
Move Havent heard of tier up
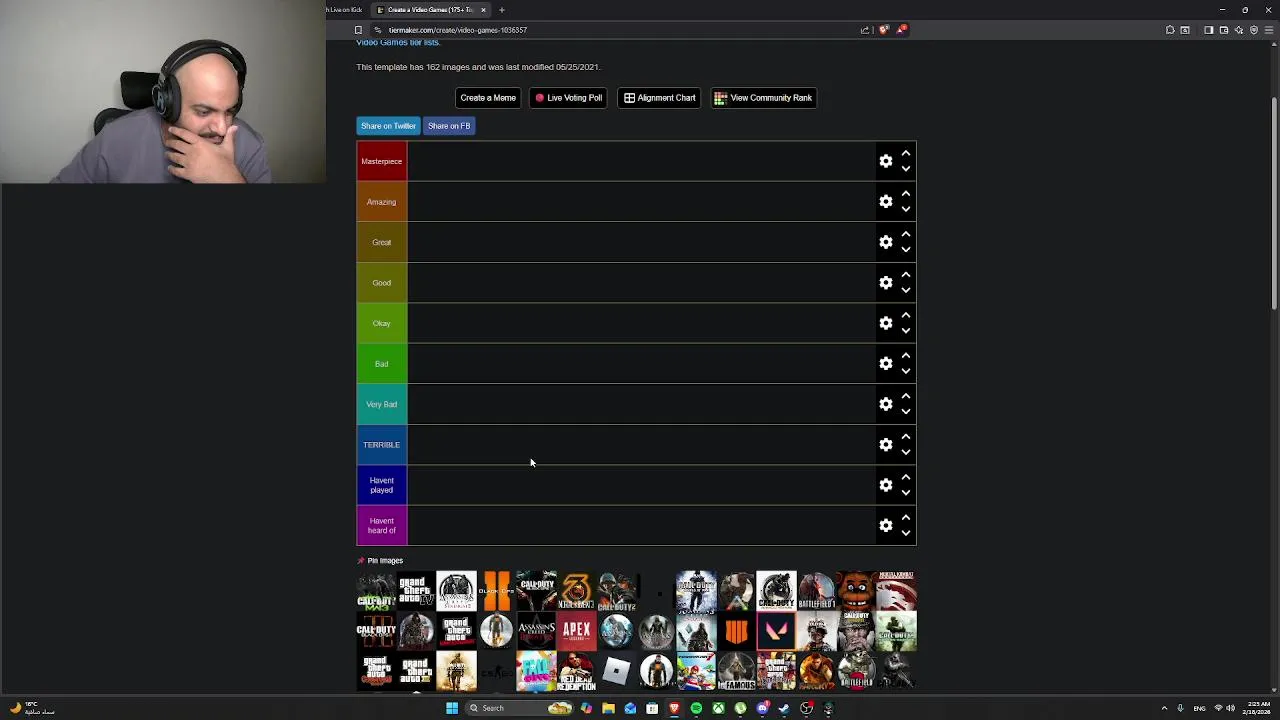click(x=905, y=518)
